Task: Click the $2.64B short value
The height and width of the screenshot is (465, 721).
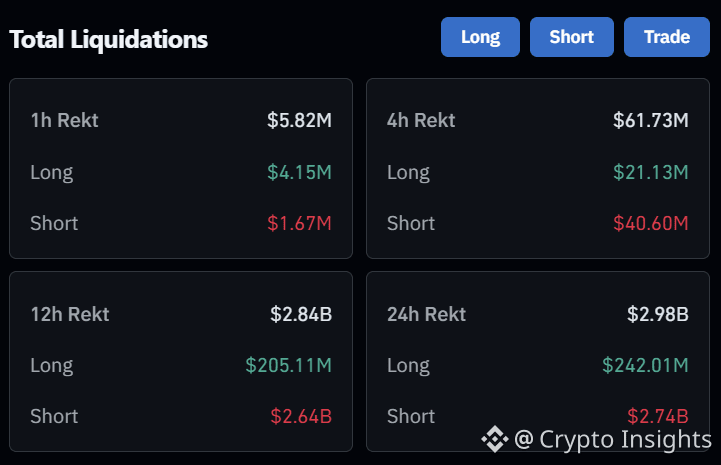Action: 301,417
